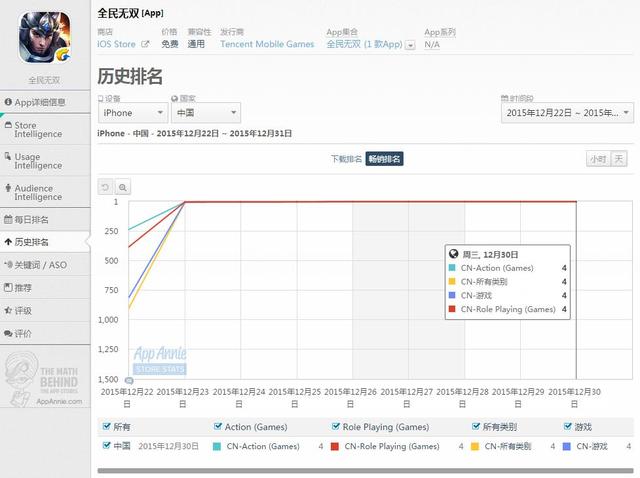
Task: Click the AppAnnie.com Math Behind banner
Action: pyautogui.click(x=44, y=379)
